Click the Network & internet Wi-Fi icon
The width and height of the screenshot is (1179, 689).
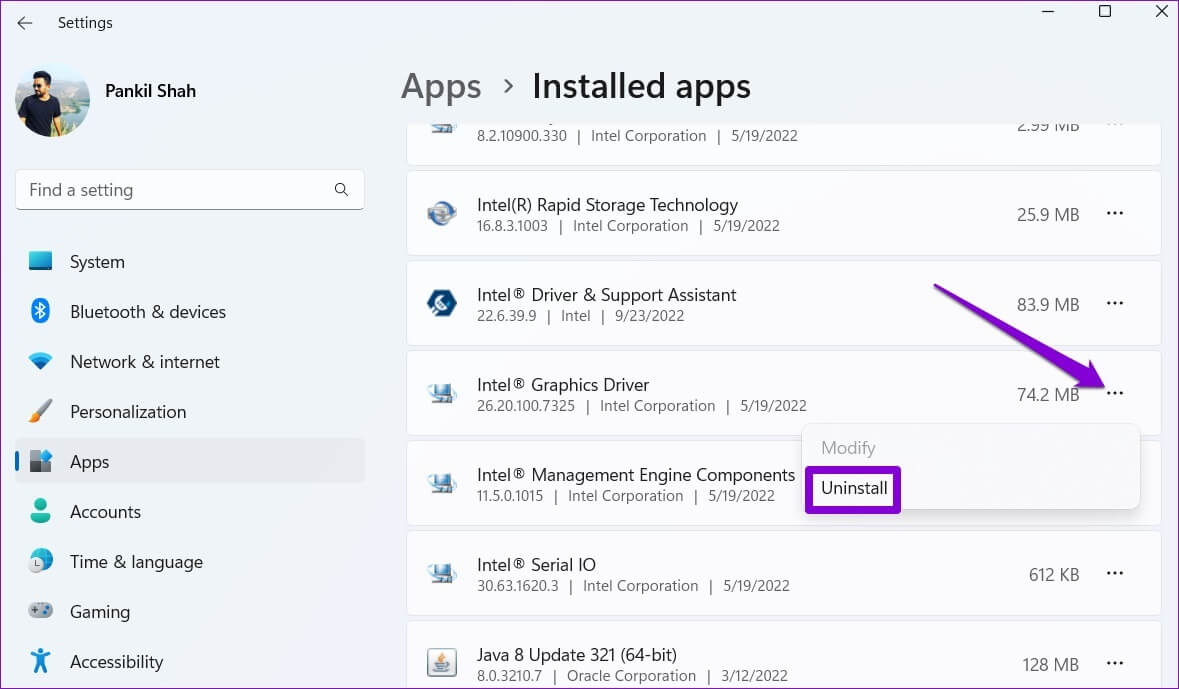[41, 361]
